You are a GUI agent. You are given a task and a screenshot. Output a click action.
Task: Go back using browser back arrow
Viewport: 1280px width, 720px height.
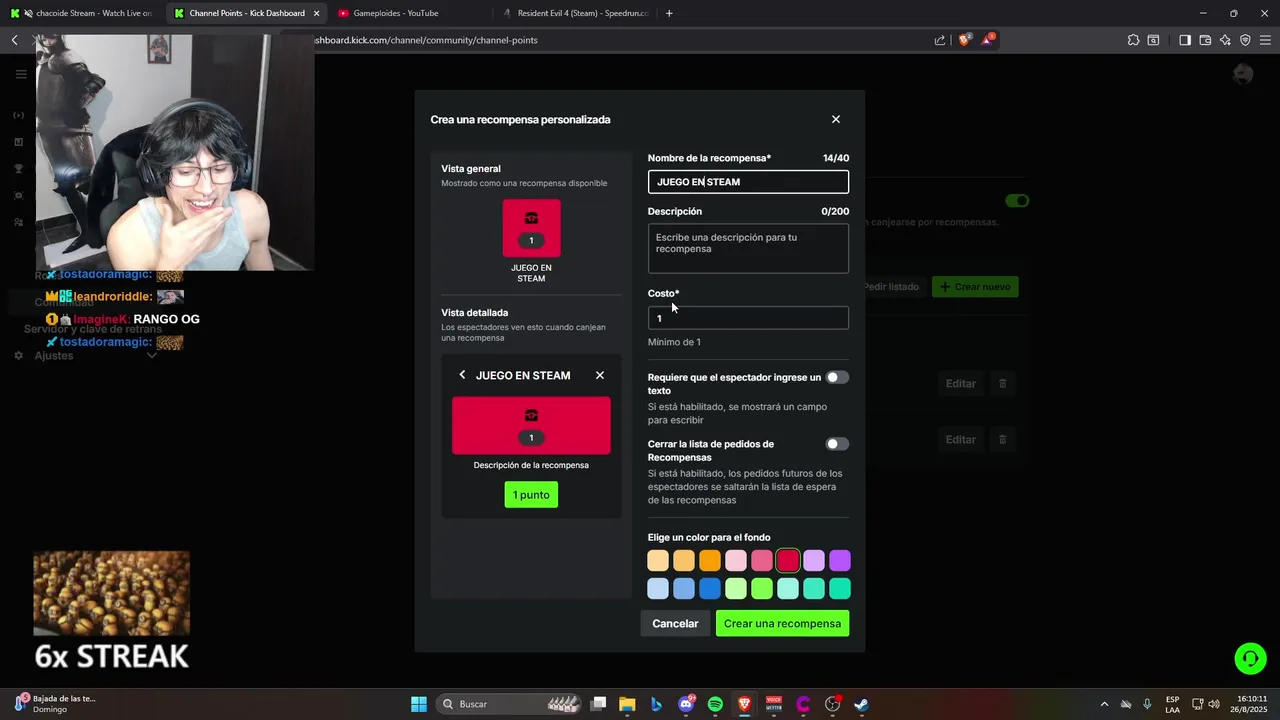[x=15, y=40]
